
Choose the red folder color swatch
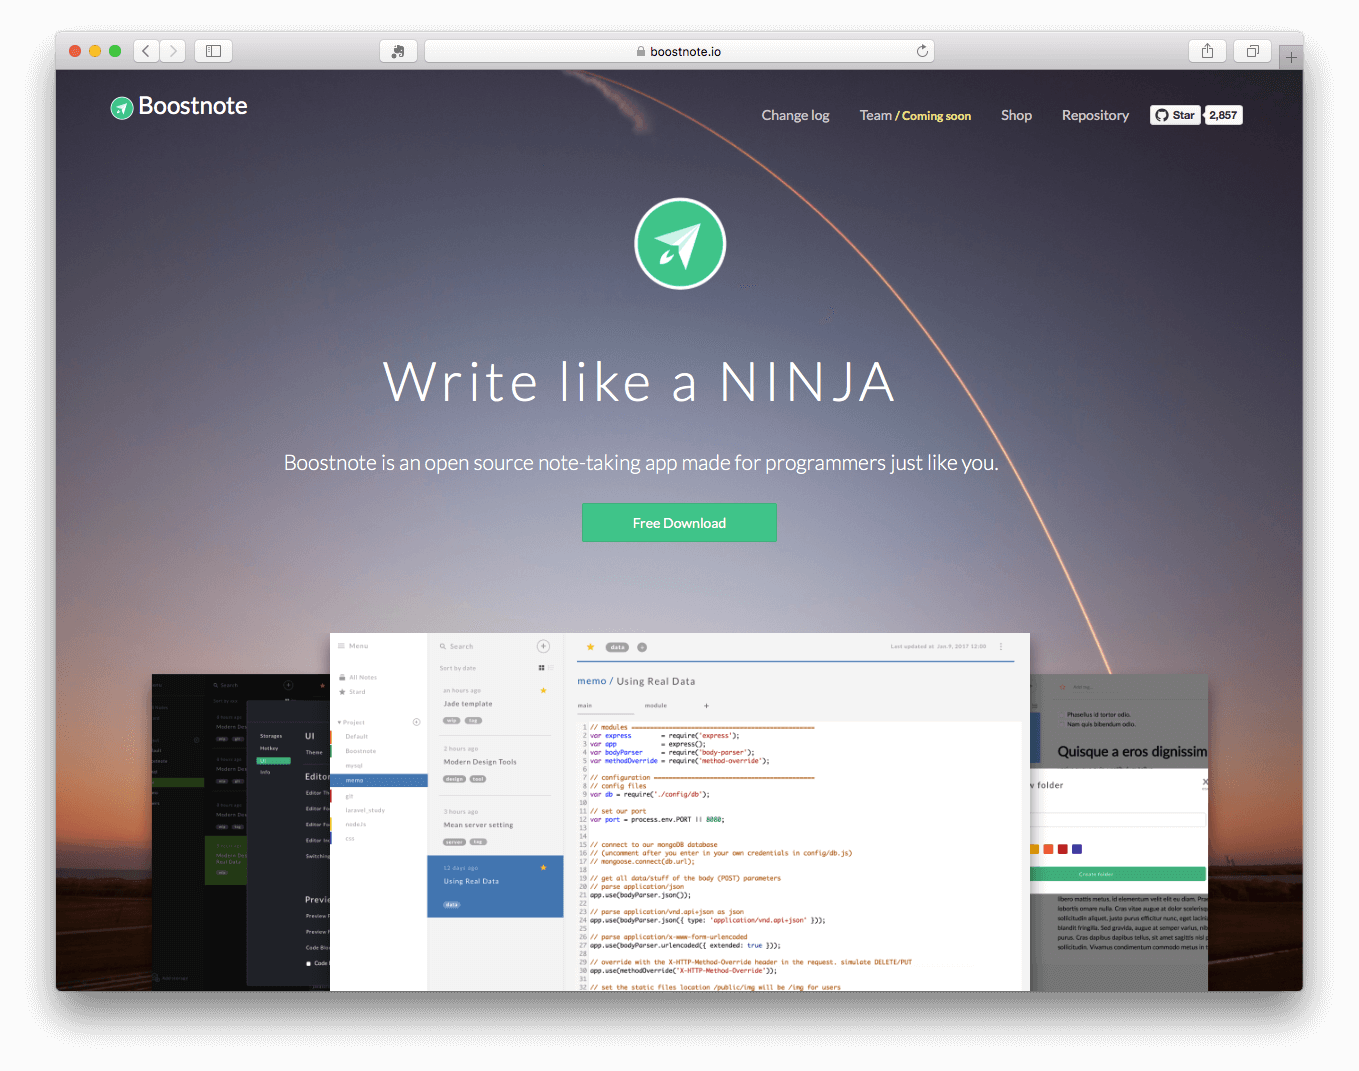[1062, 849]
